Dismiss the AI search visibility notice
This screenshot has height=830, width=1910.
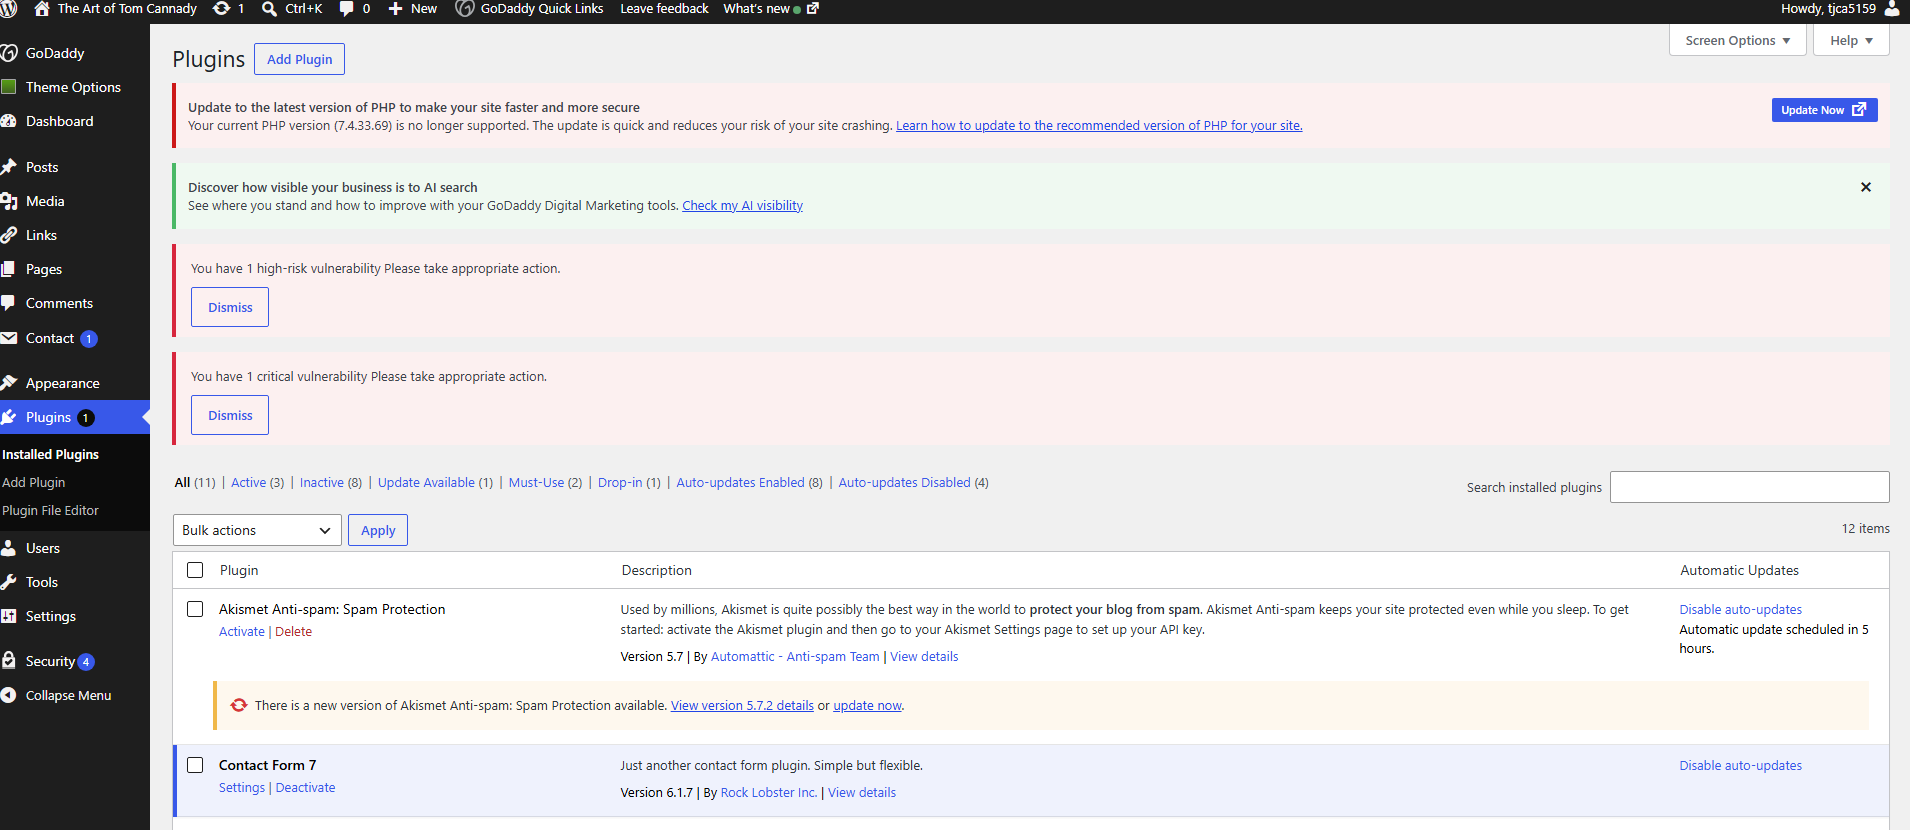pos(1866,187)
